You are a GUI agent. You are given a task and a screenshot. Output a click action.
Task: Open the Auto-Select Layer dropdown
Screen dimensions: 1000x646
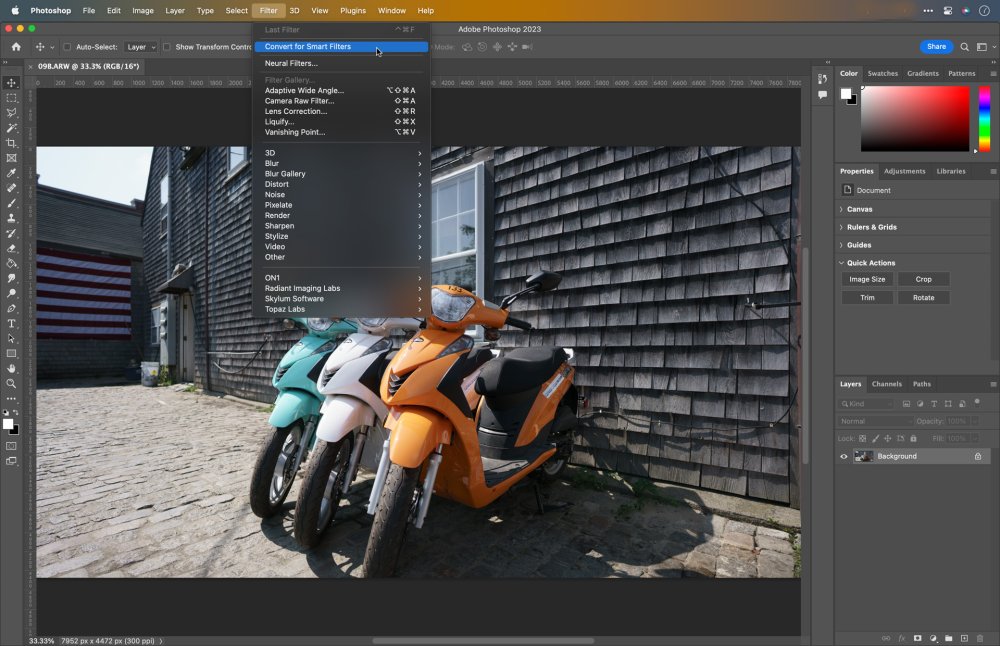[x=141, y=47]
